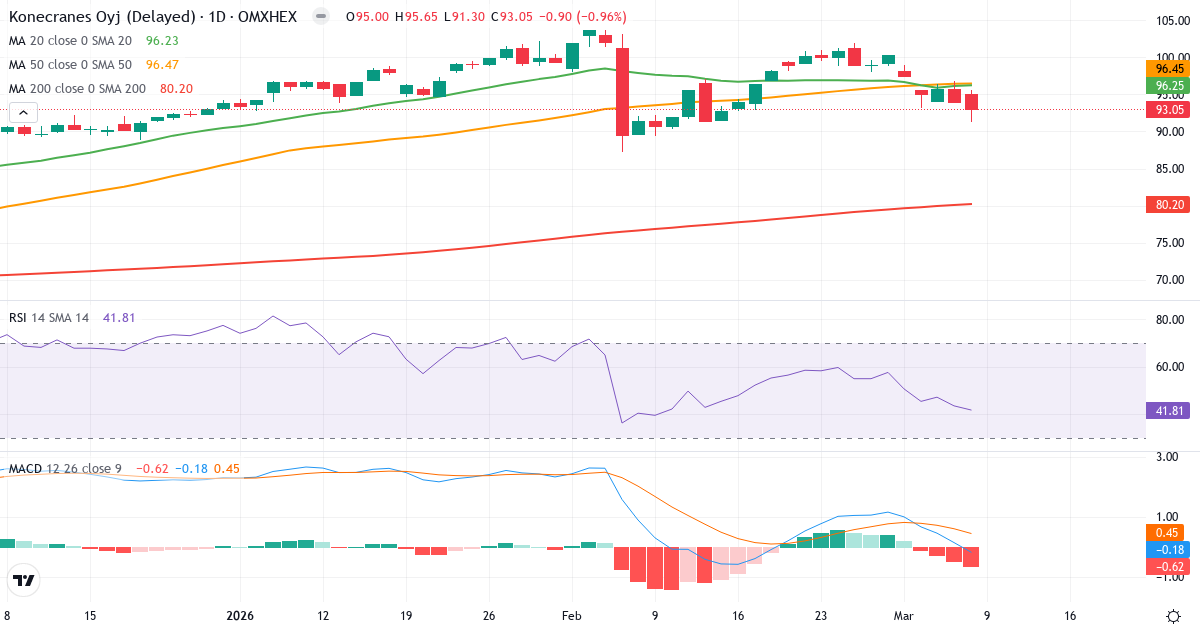
Task: Open chart settings via the gear icon
Action: (1173, 618)
